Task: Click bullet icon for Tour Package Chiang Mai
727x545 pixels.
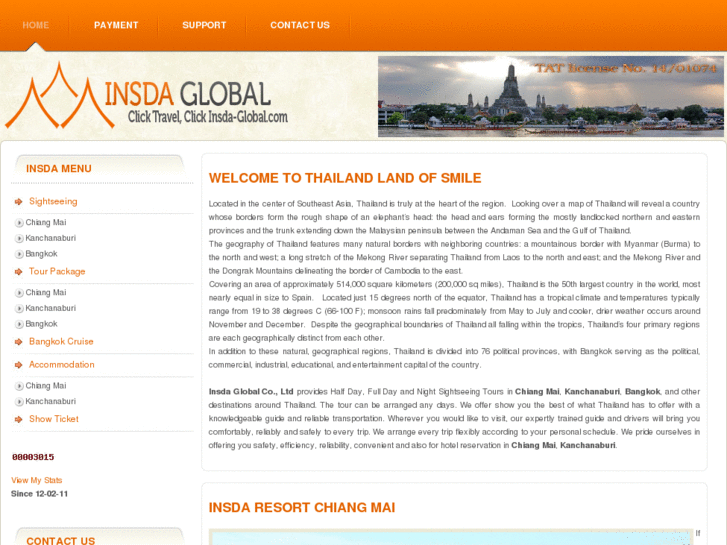Action: tap(19, 293)
